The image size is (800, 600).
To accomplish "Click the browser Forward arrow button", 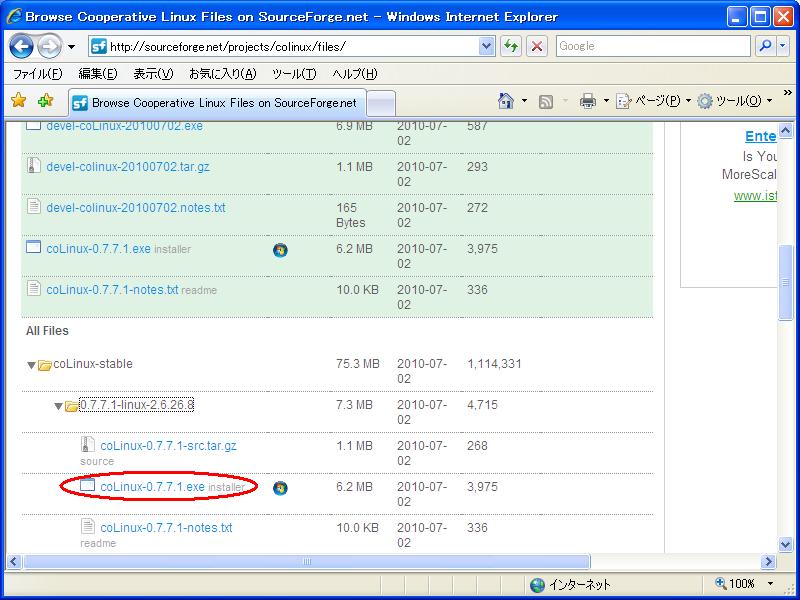I will (49, 47).
